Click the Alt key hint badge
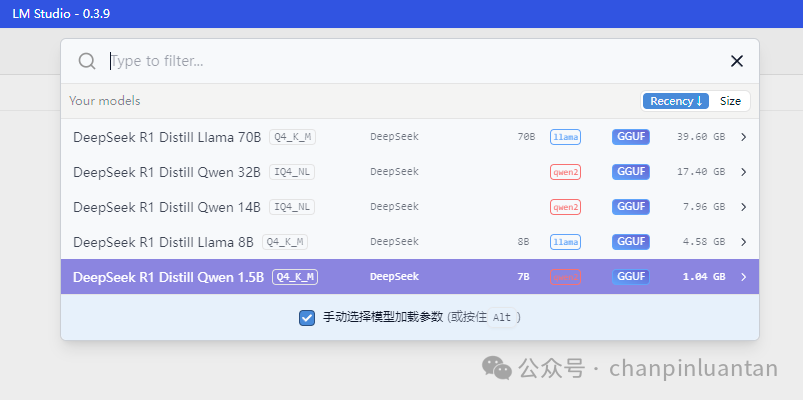 point(502,318)
